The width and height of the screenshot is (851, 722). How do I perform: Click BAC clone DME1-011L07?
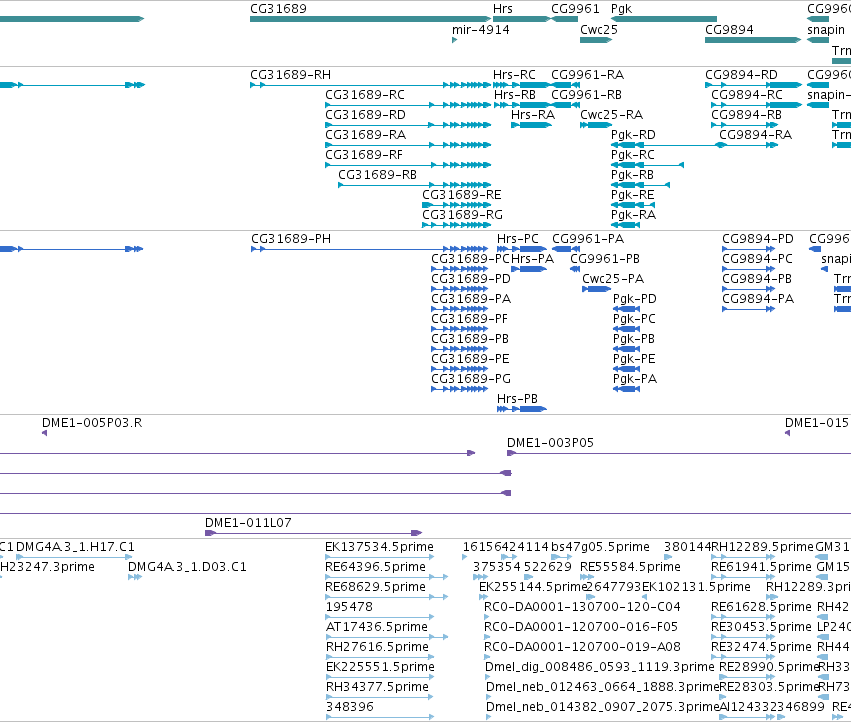coord(248,523)
